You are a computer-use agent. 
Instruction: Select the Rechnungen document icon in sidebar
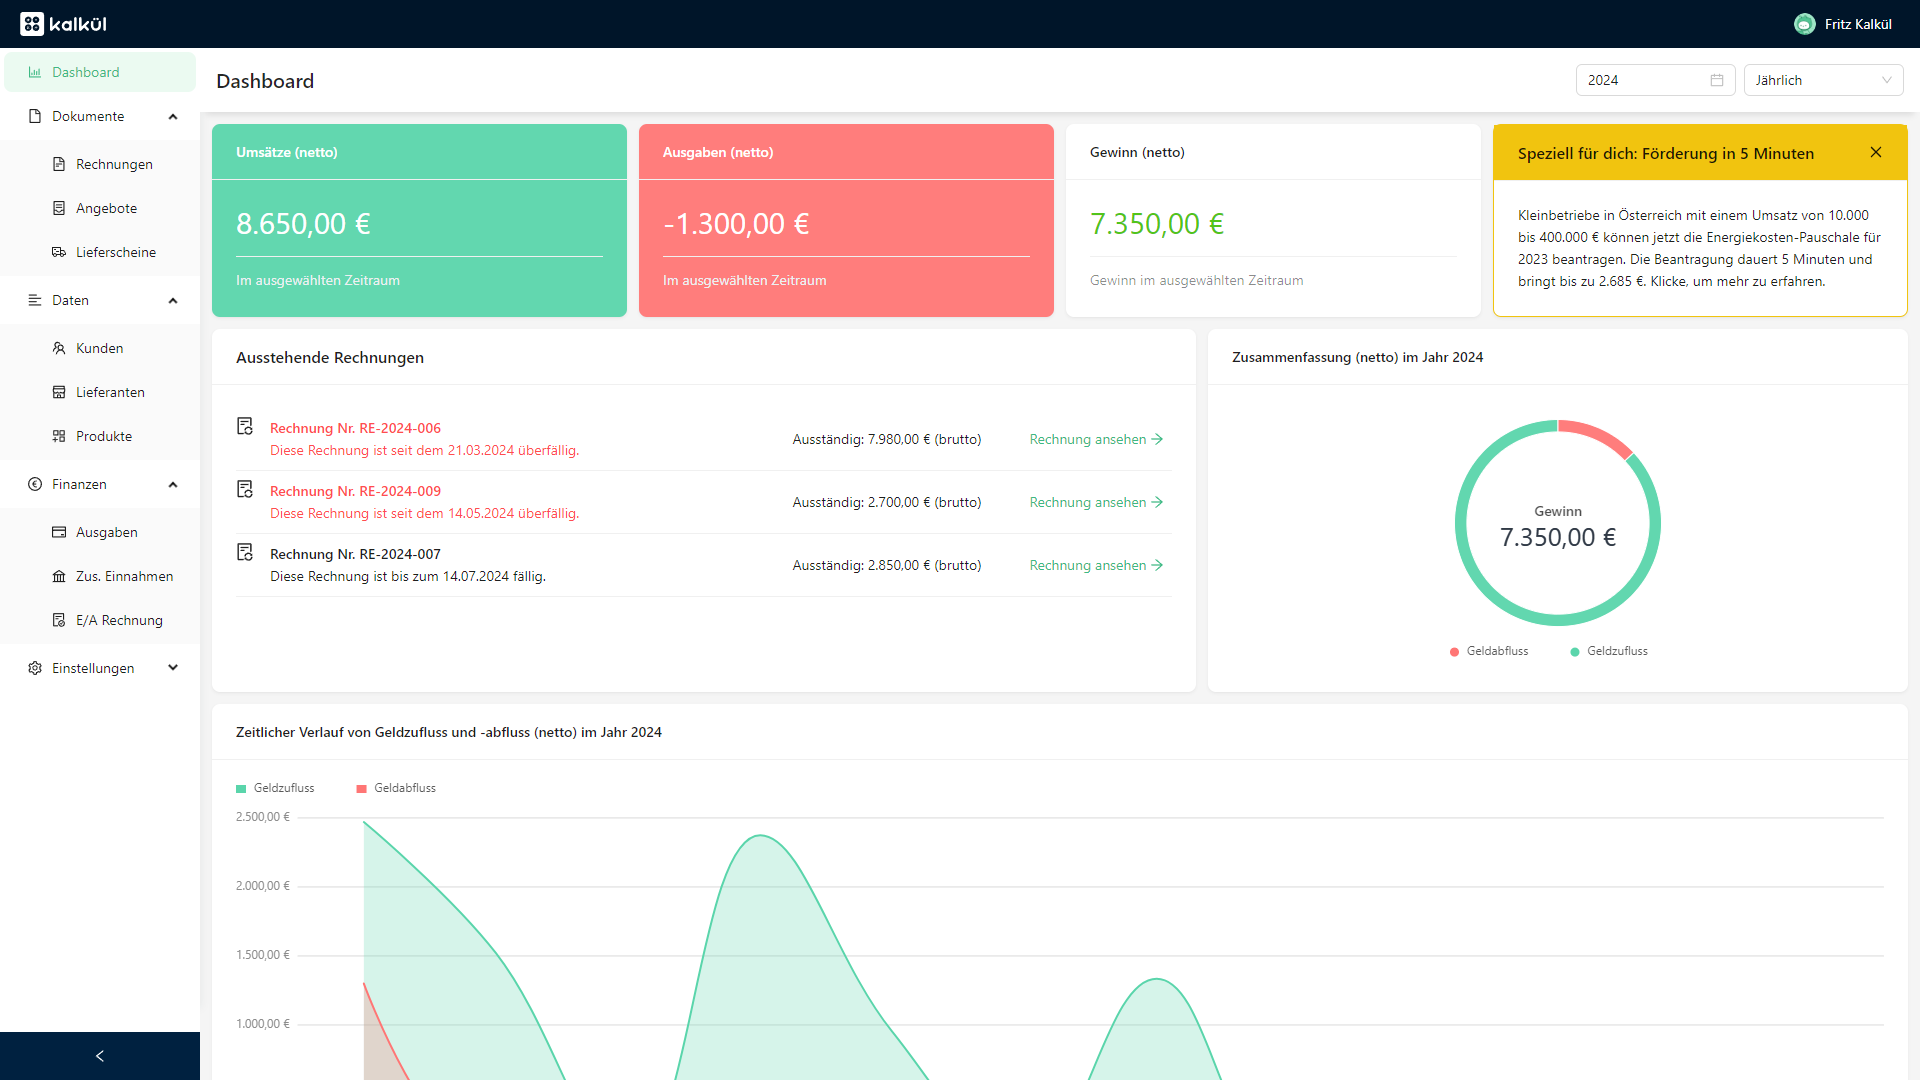[x=59, y=164]
